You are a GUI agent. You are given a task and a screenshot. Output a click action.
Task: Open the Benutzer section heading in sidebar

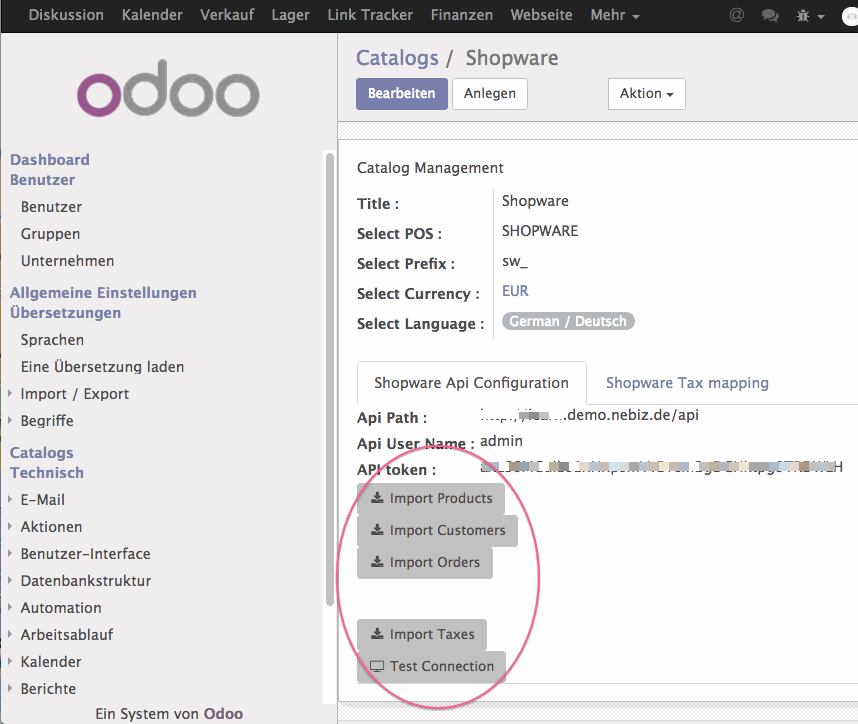(x=42, y=179)
